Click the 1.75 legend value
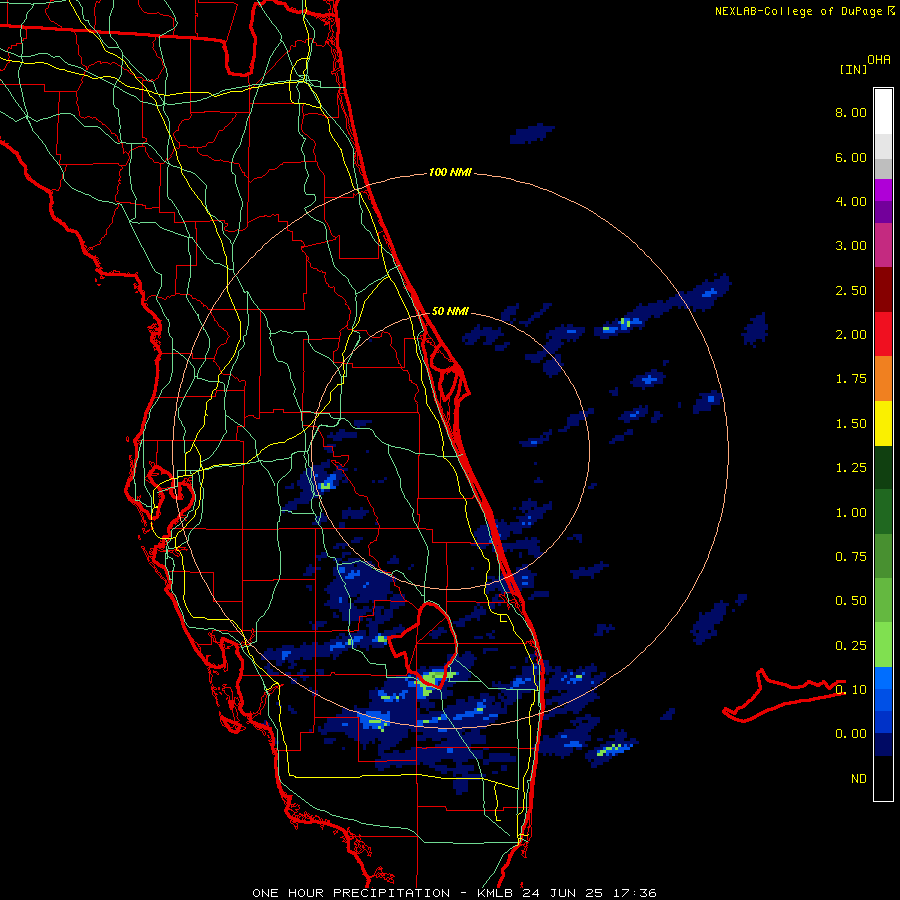This screenshot has width=900, height=900. click(x=851, y=379)
